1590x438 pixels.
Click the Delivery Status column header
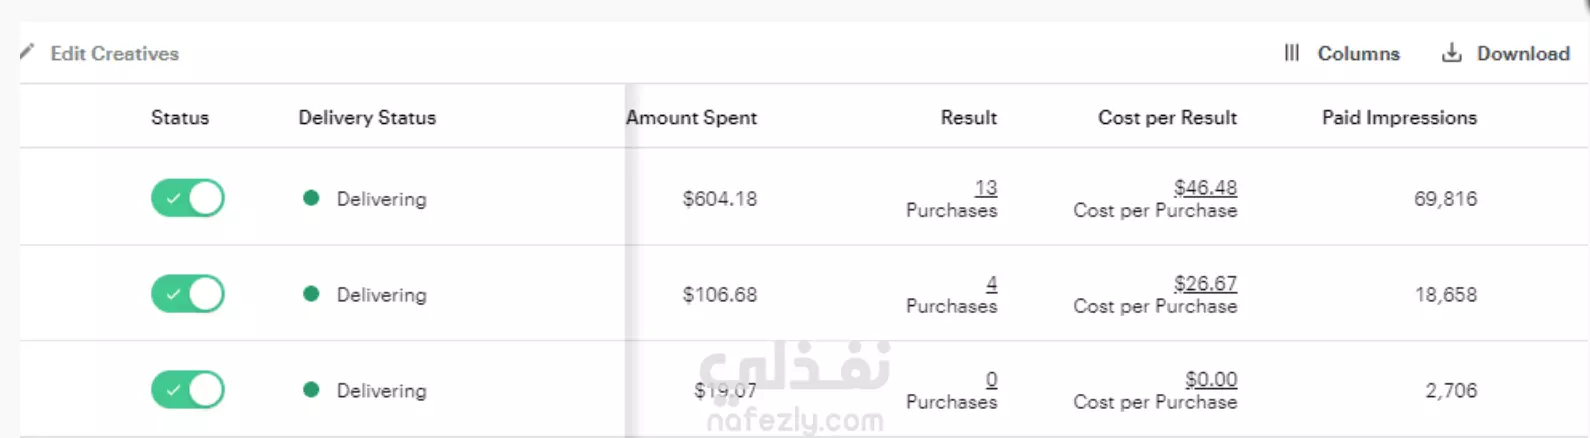coord(367,117)
